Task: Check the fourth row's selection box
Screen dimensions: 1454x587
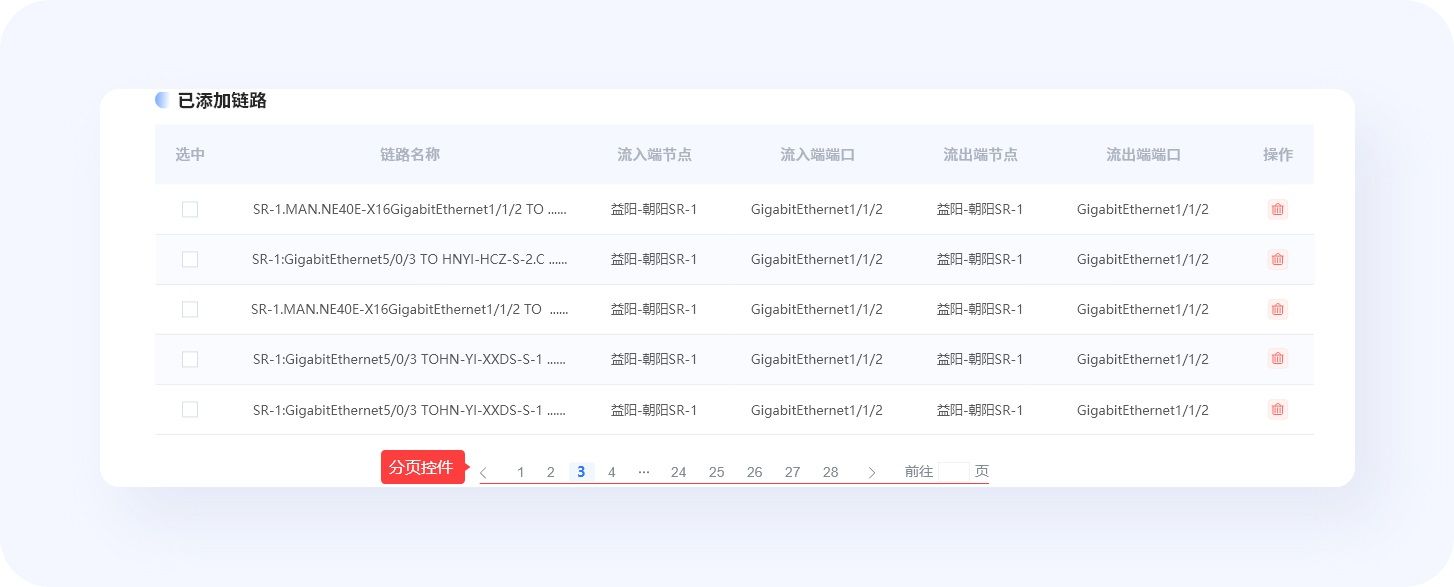Action: [x=190, y=359]
